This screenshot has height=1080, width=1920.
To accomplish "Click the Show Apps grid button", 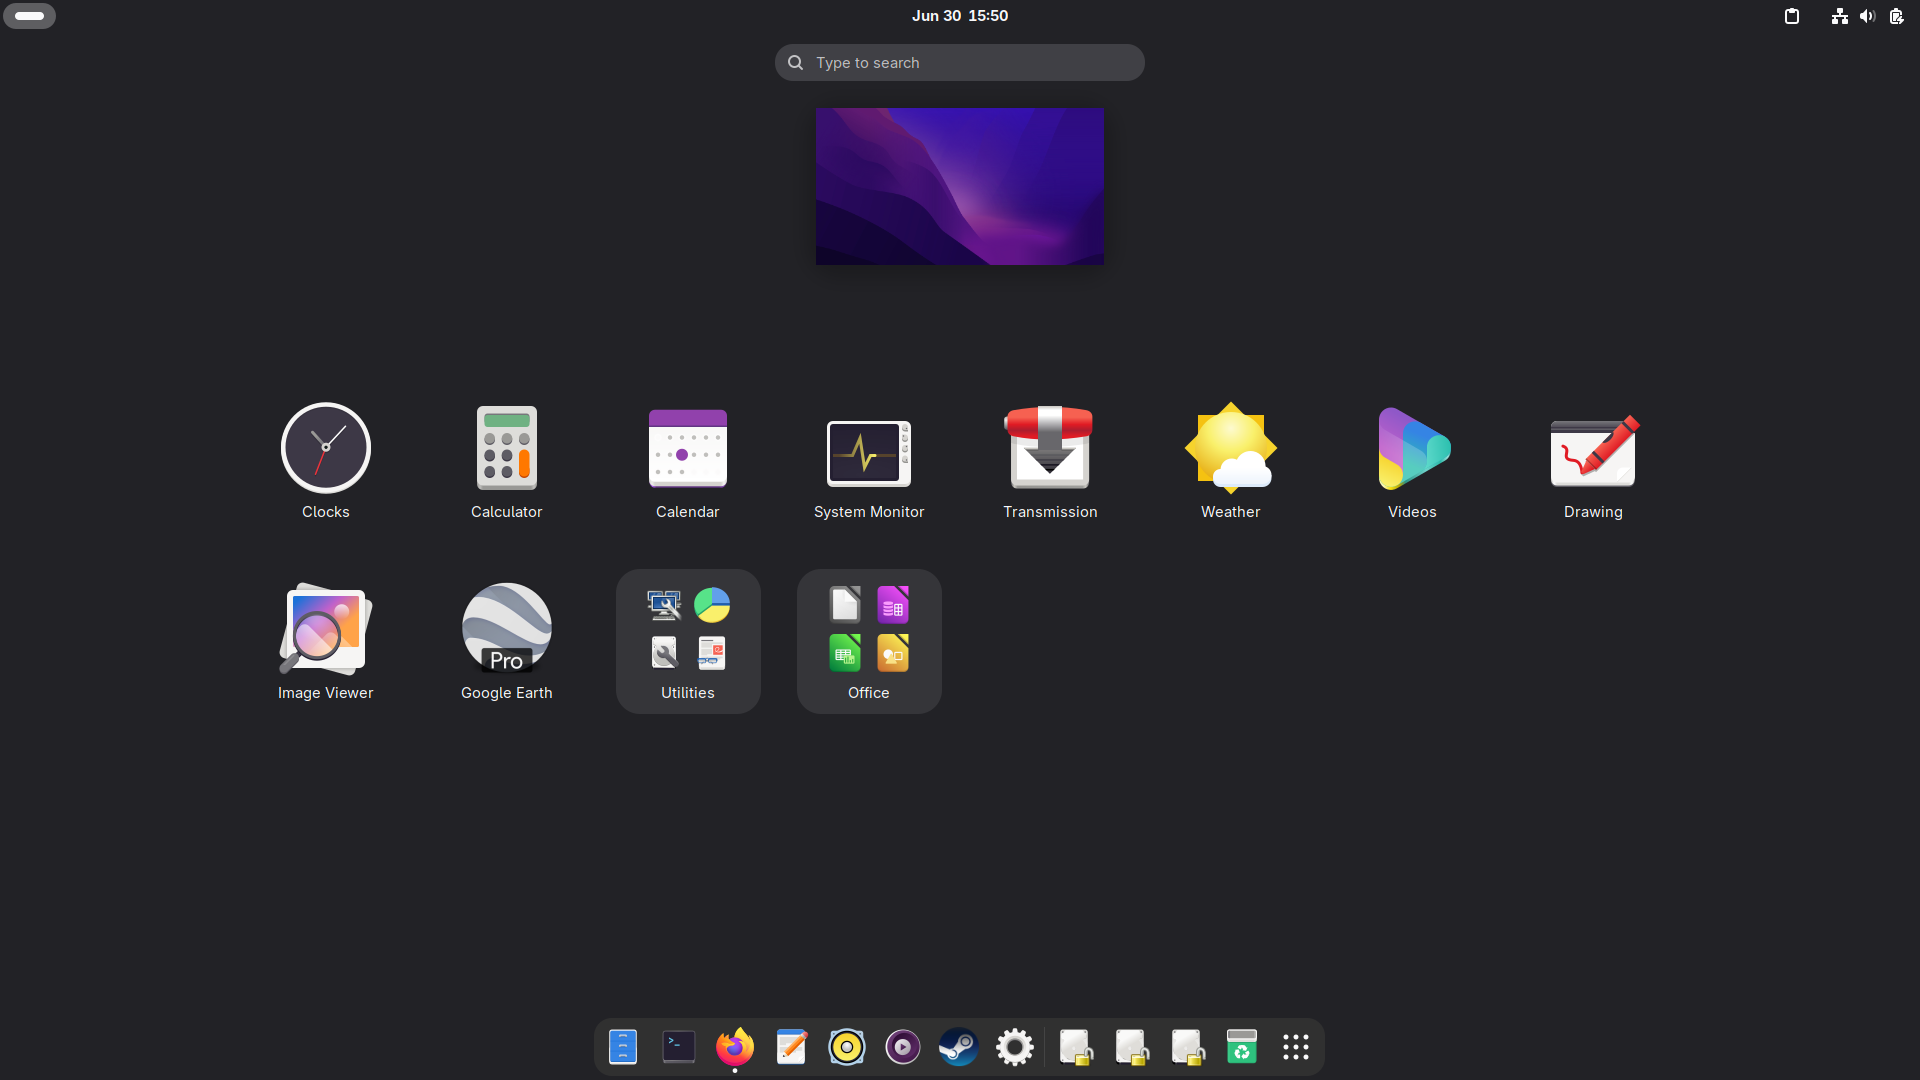I will pyautogui.click(x=1296, y=1047).
